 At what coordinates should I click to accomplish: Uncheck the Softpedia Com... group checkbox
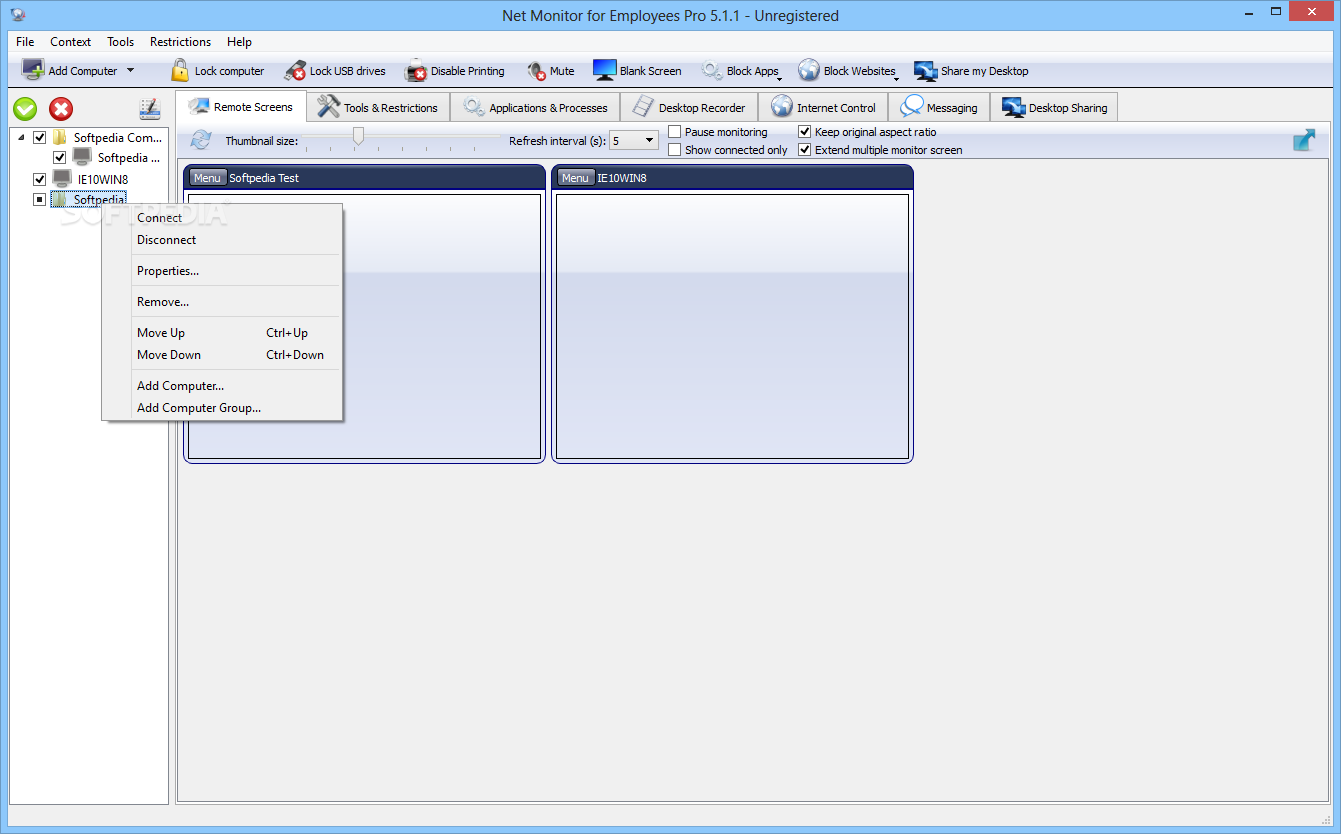(40, 138)
